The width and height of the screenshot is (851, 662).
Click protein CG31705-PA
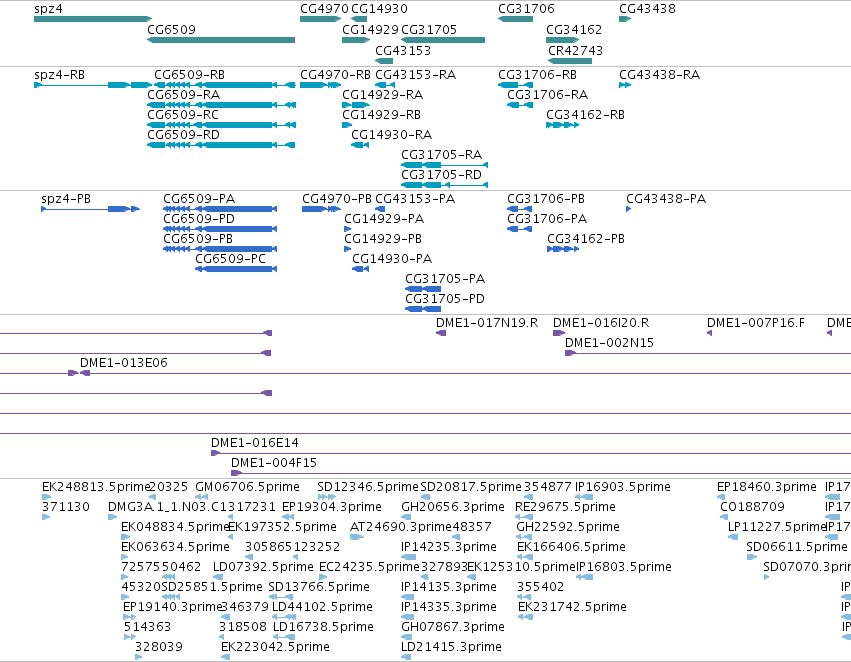coord(423,289)
